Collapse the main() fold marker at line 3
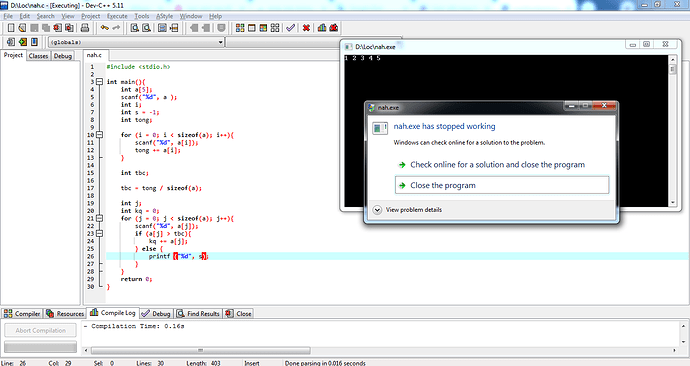Viewport: 690px width, 366px height. [x=99, y=81]
